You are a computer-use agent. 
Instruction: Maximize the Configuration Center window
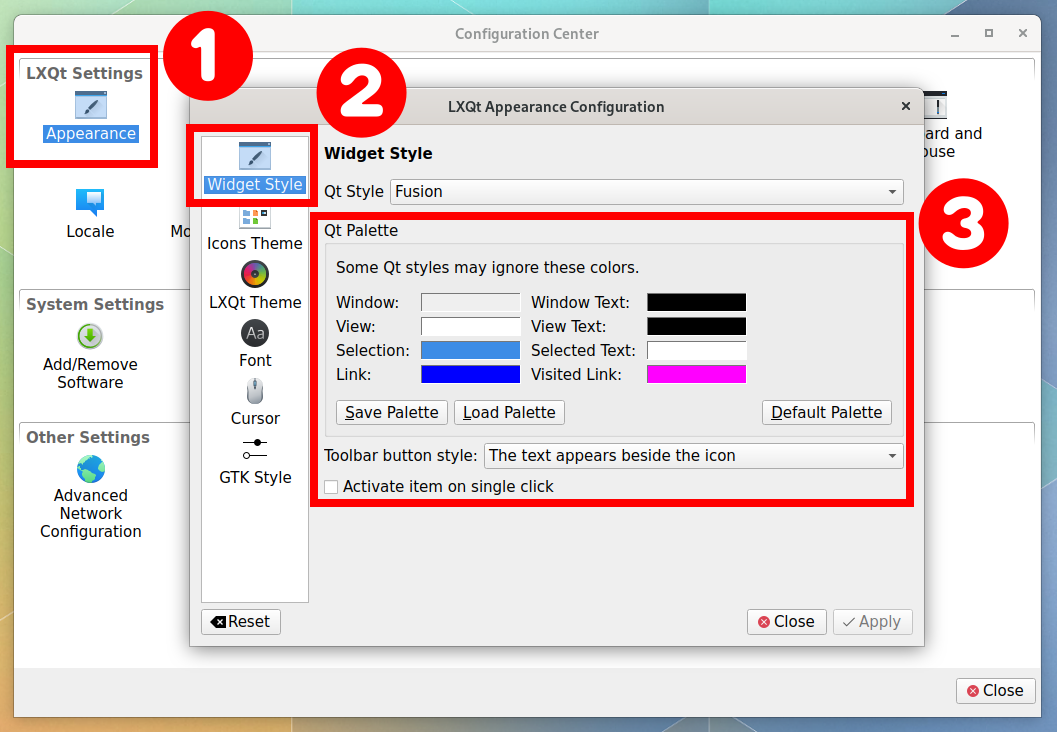point(989,33)
